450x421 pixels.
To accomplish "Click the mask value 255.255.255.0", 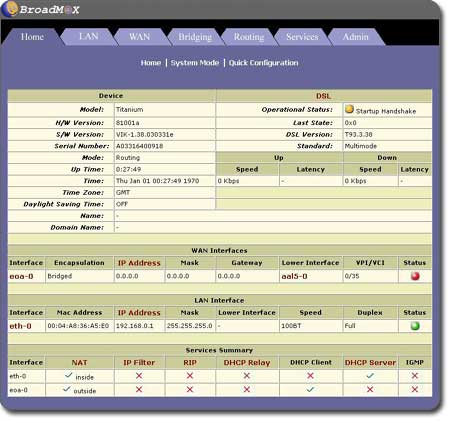I will pyautogui.click(x=189, y=326).
